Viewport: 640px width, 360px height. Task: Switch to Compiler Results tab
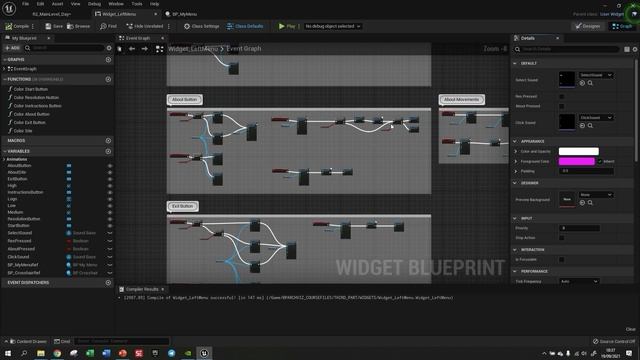pyautogui.click(x=142, y=289)
